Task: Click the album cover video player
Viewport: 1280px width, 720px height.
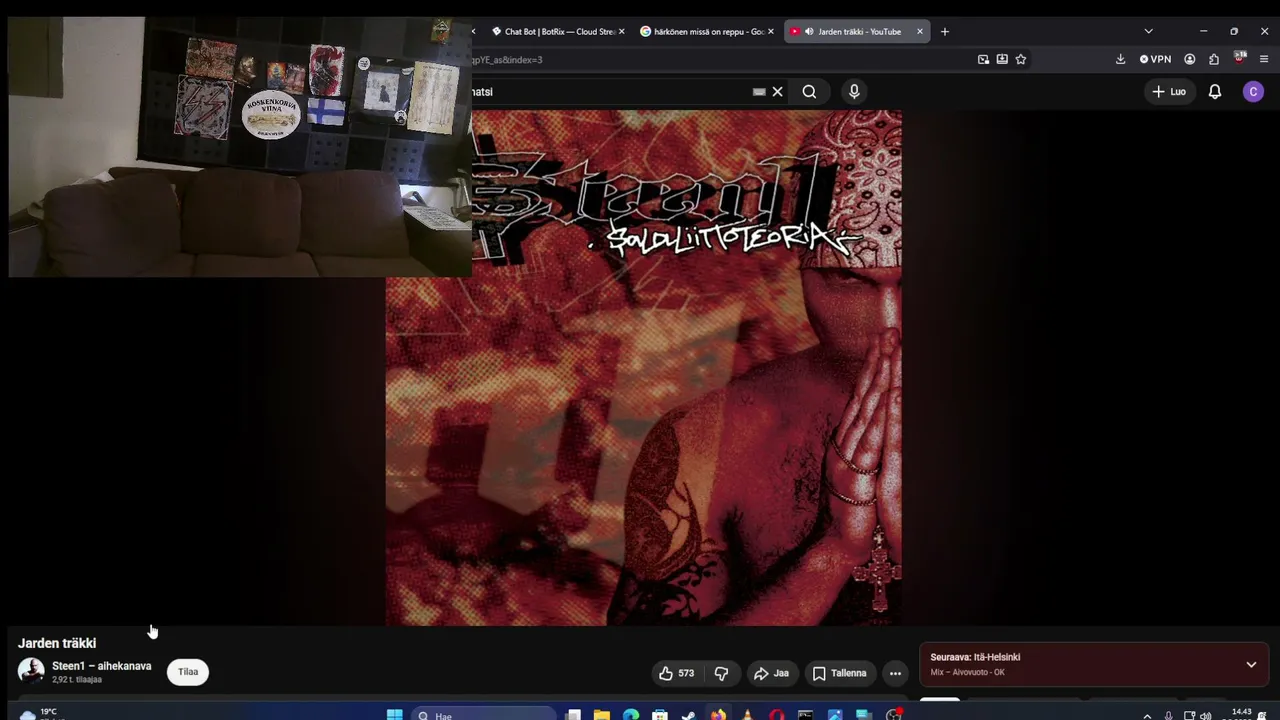Action: (x=644, y=368)
